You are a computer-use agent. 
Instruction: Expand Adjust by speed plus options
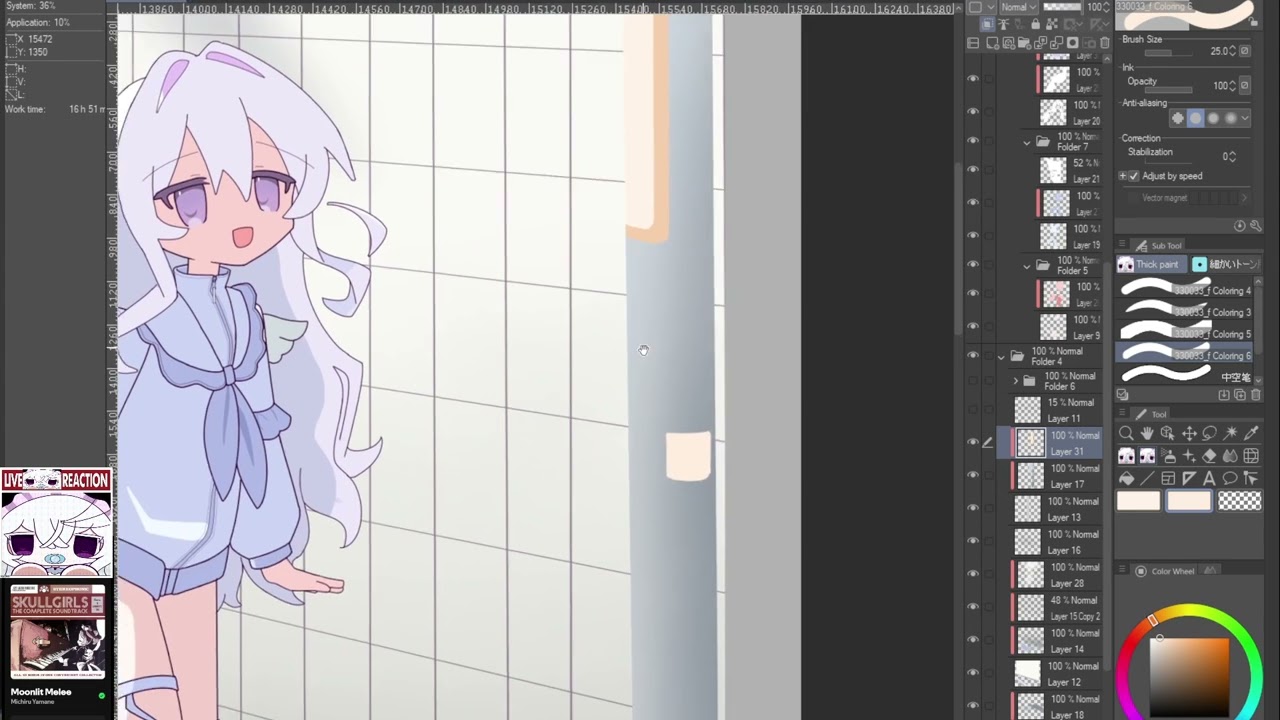click(x=1122, y=176)
